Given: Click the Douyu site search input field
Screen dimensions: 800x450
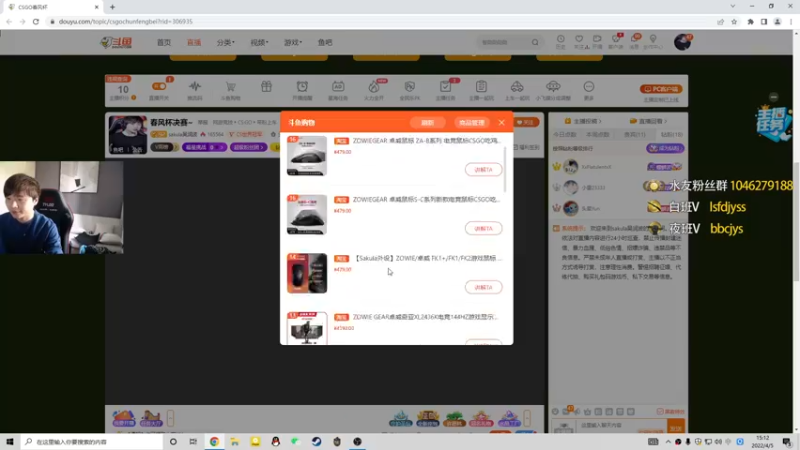Looking at the screenshot, I should point(504,42).
